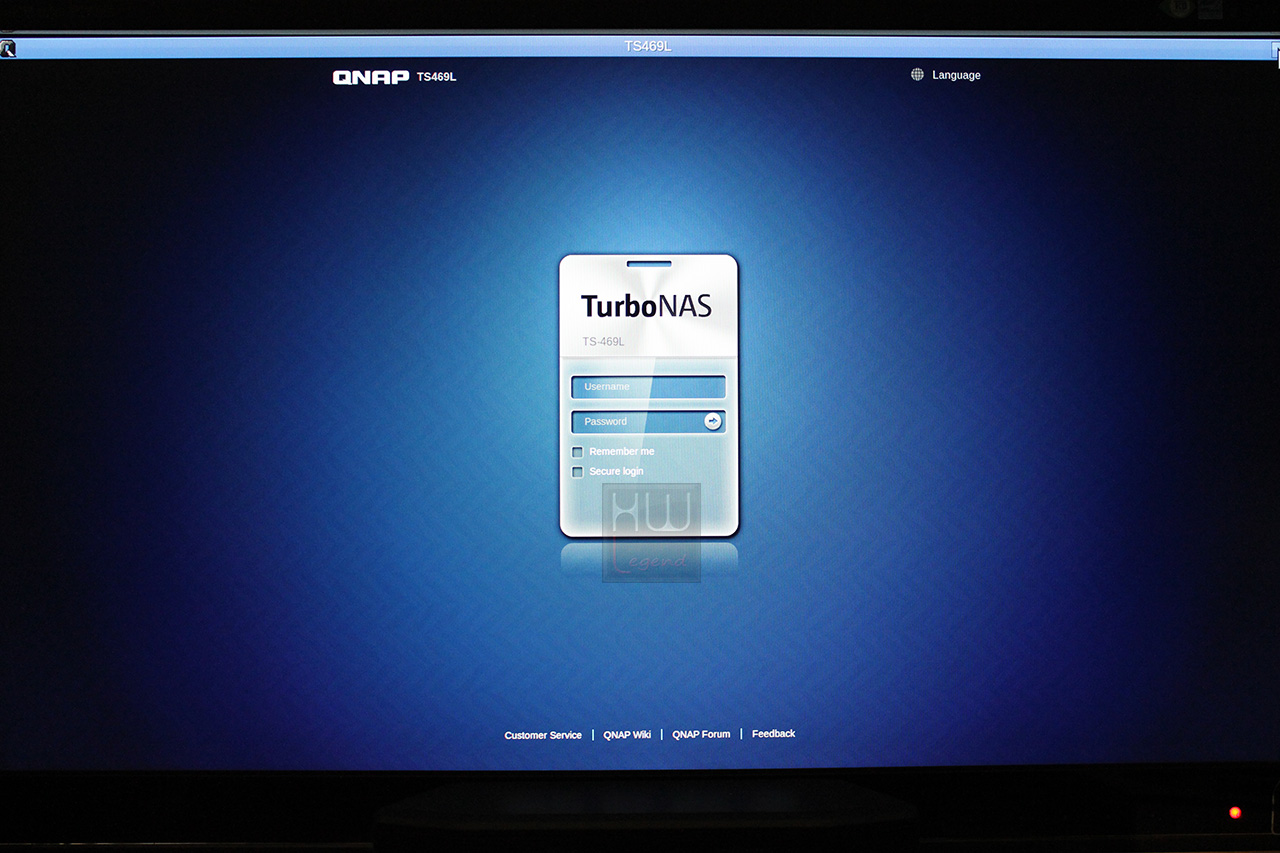Click the globe icon beside Language

coord(917,75)
